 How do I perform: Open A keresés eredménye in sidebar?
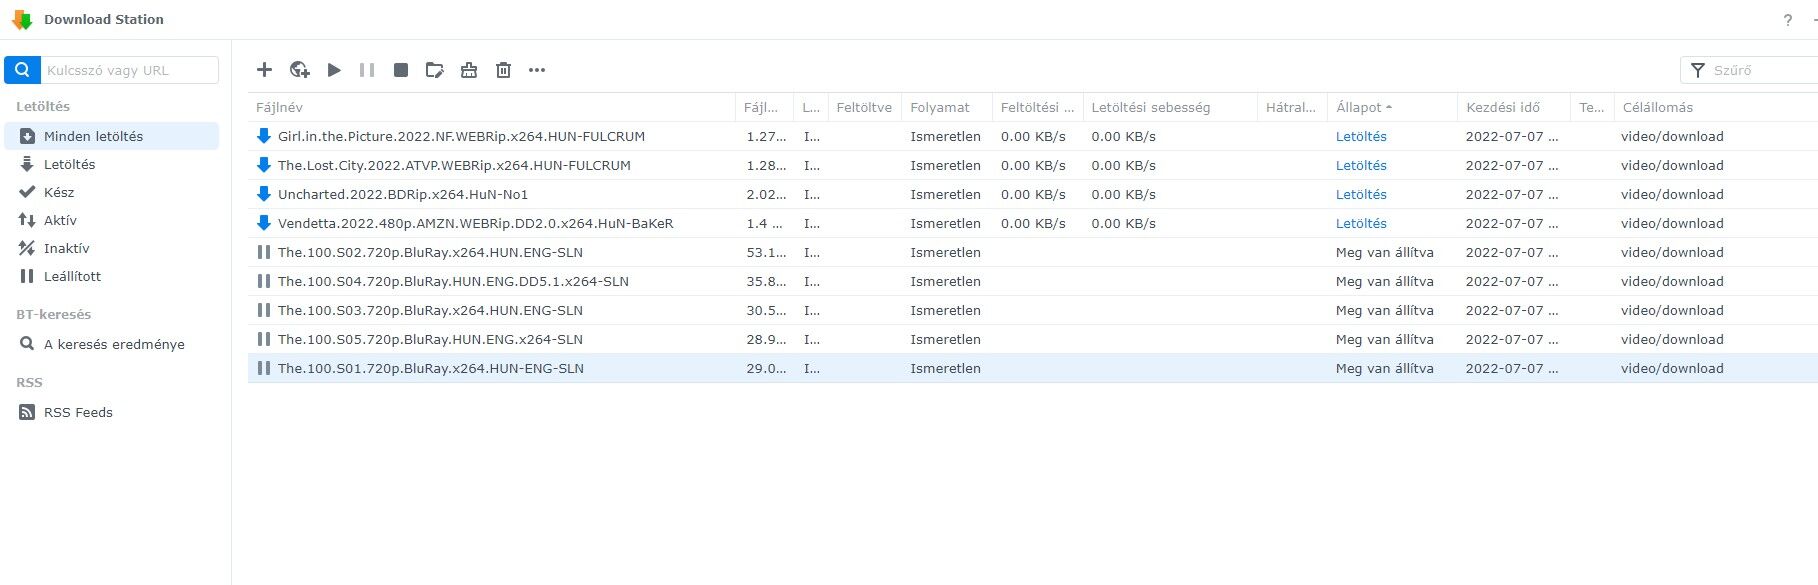click(112, 344)
